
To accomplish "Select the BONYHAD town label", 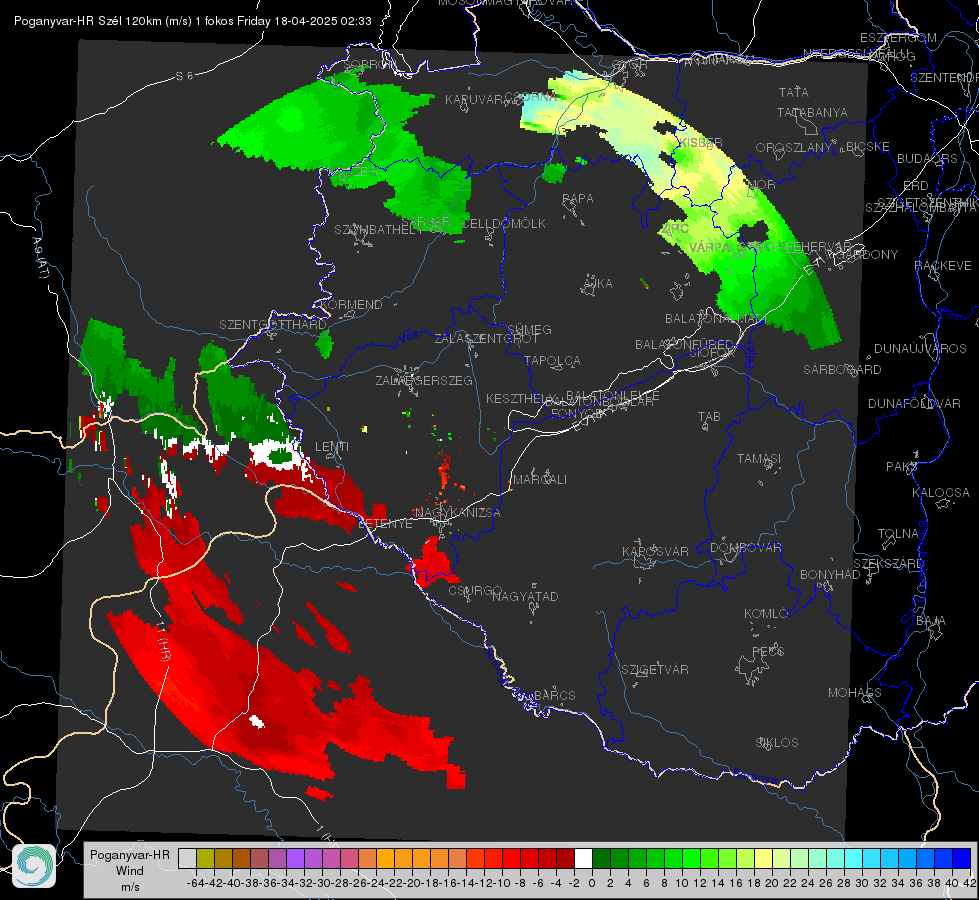I will (x=830, y=575).
